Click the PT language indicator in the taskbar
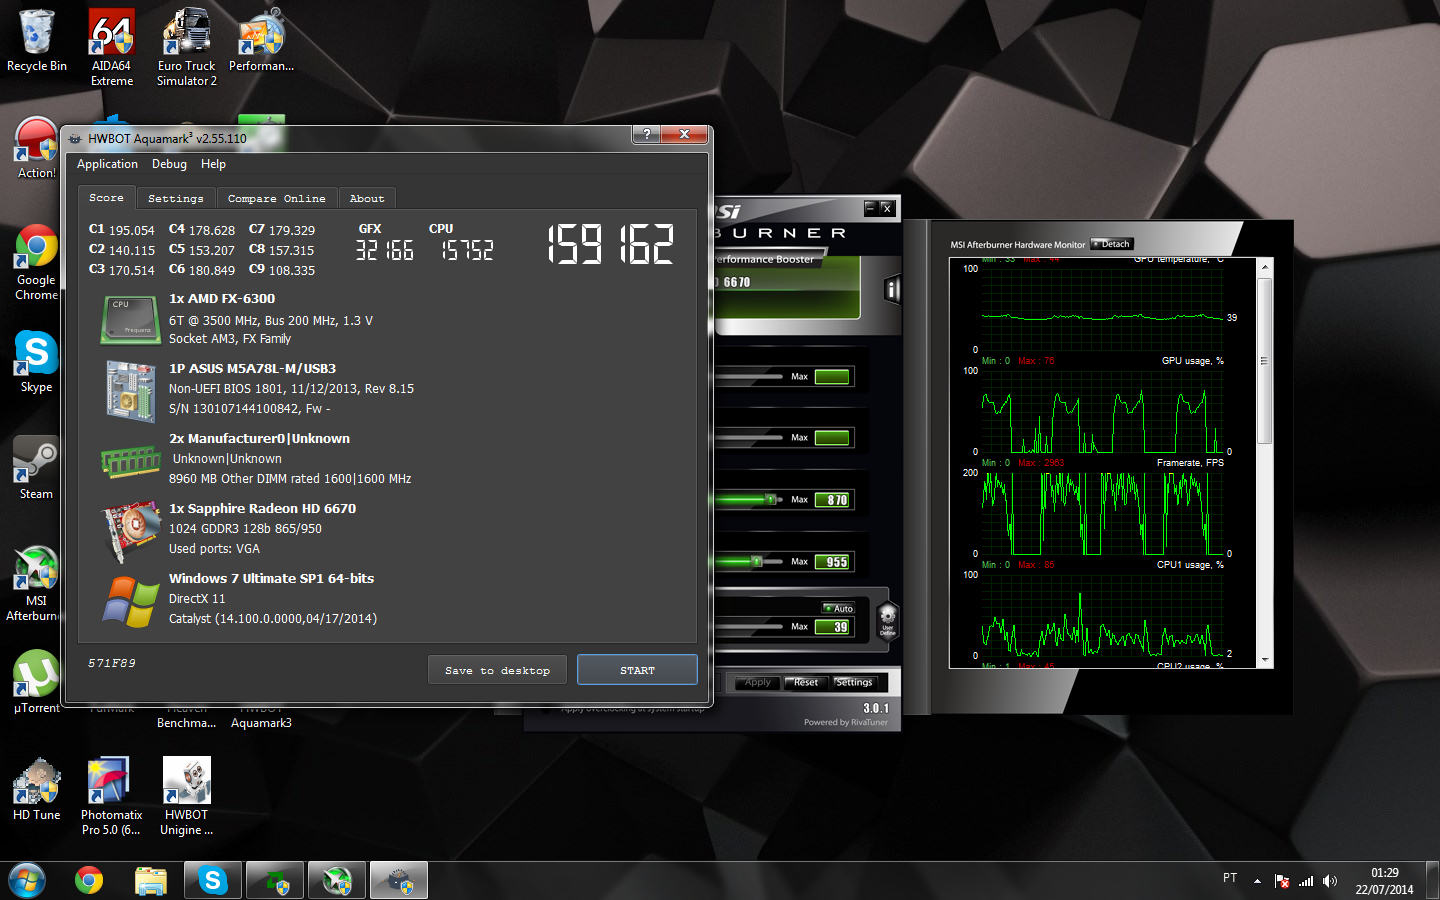This screenshot has width=1440, height=900. point(1230,878)
